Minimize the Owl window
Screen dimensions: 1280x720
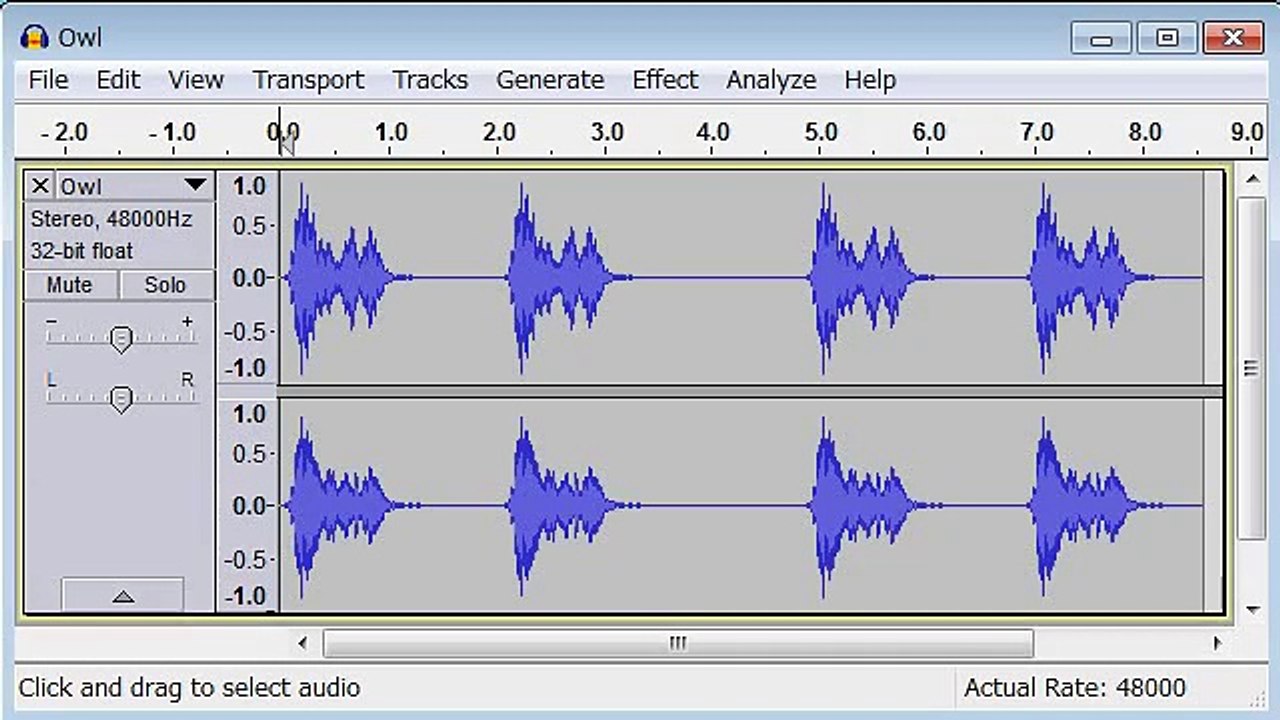pos(1101,39)
